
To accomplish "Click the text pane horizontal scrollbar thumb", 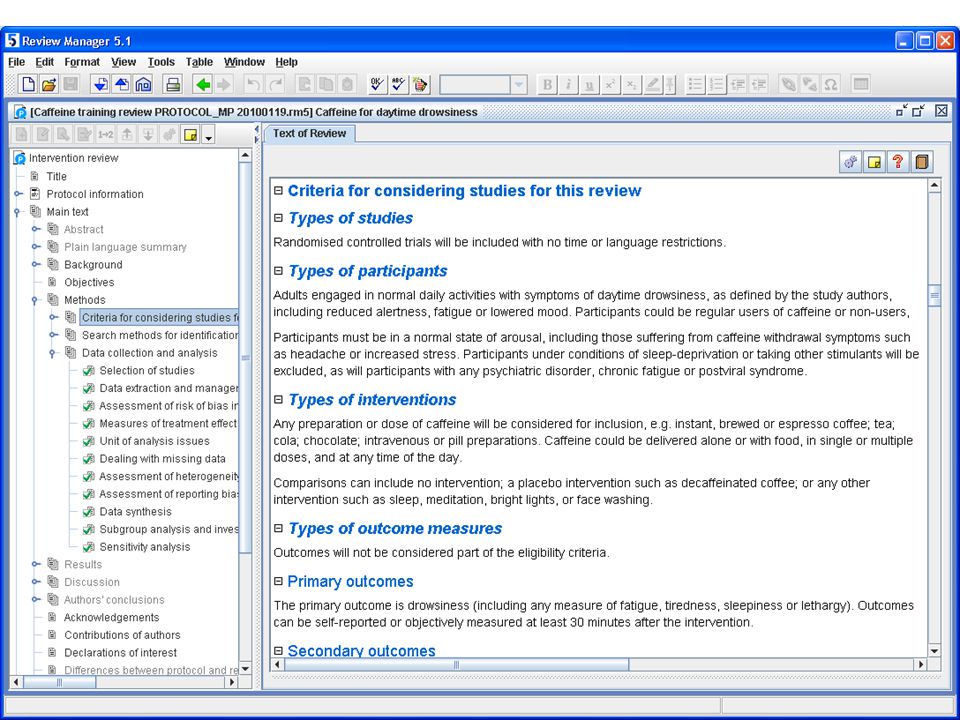I will click(456, 664).
